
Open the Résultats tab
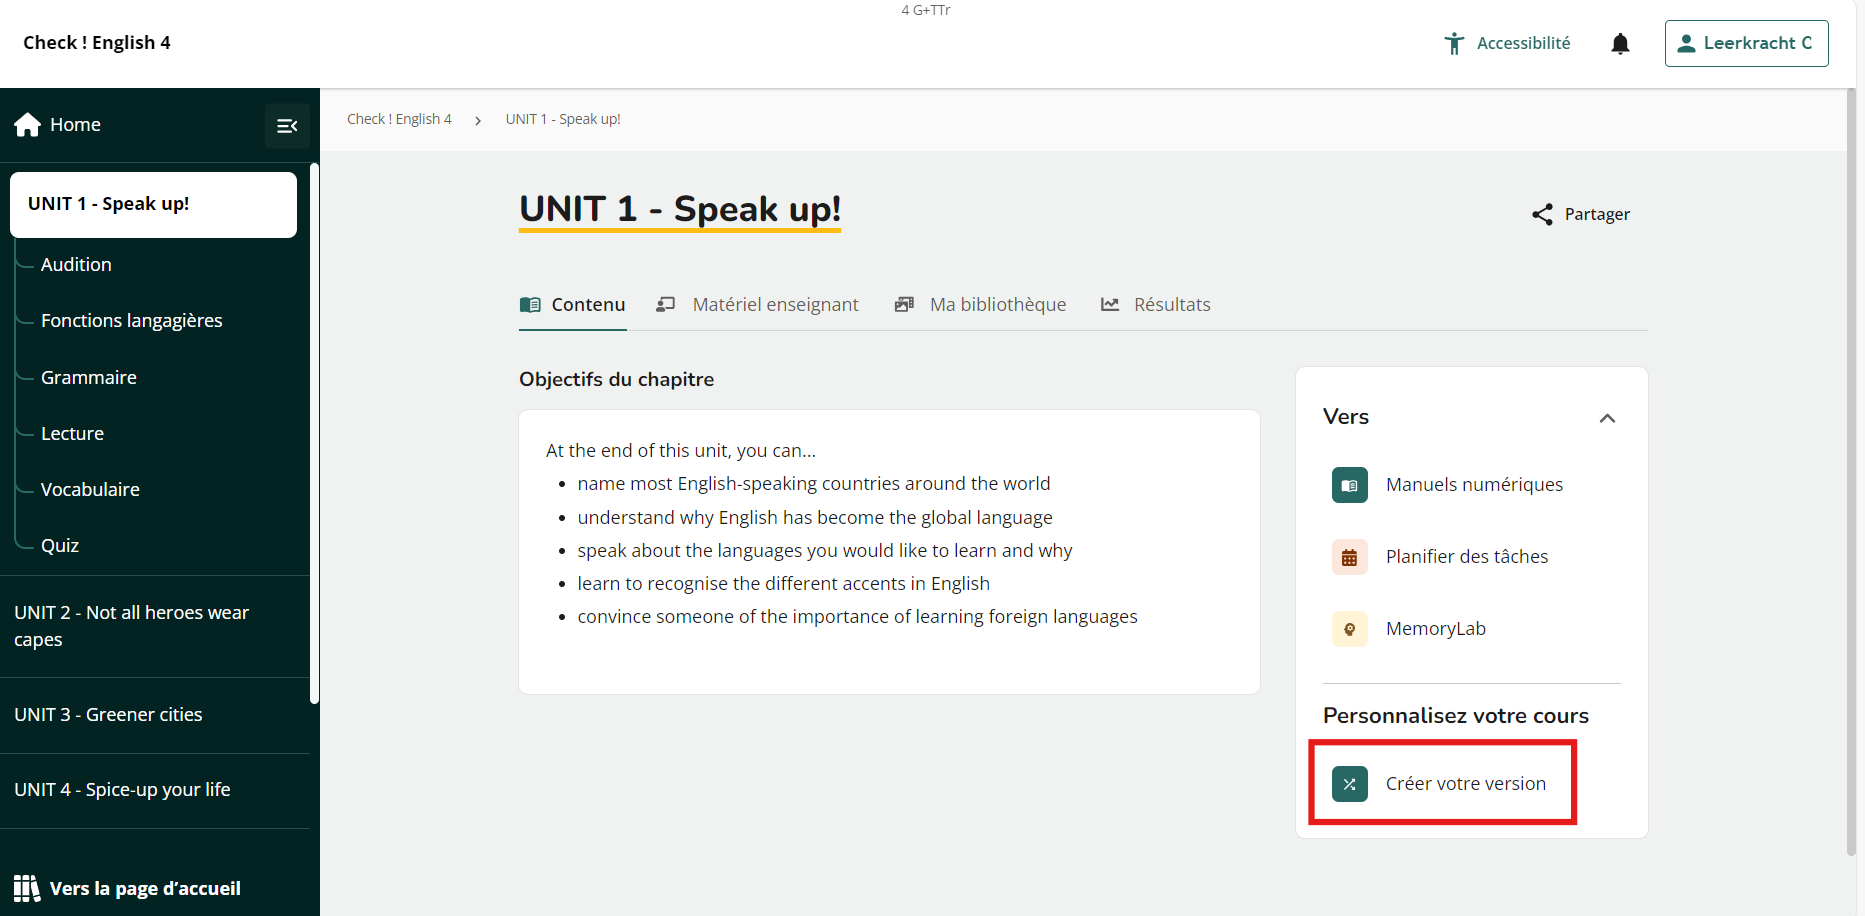click(x=1155, y=305)
